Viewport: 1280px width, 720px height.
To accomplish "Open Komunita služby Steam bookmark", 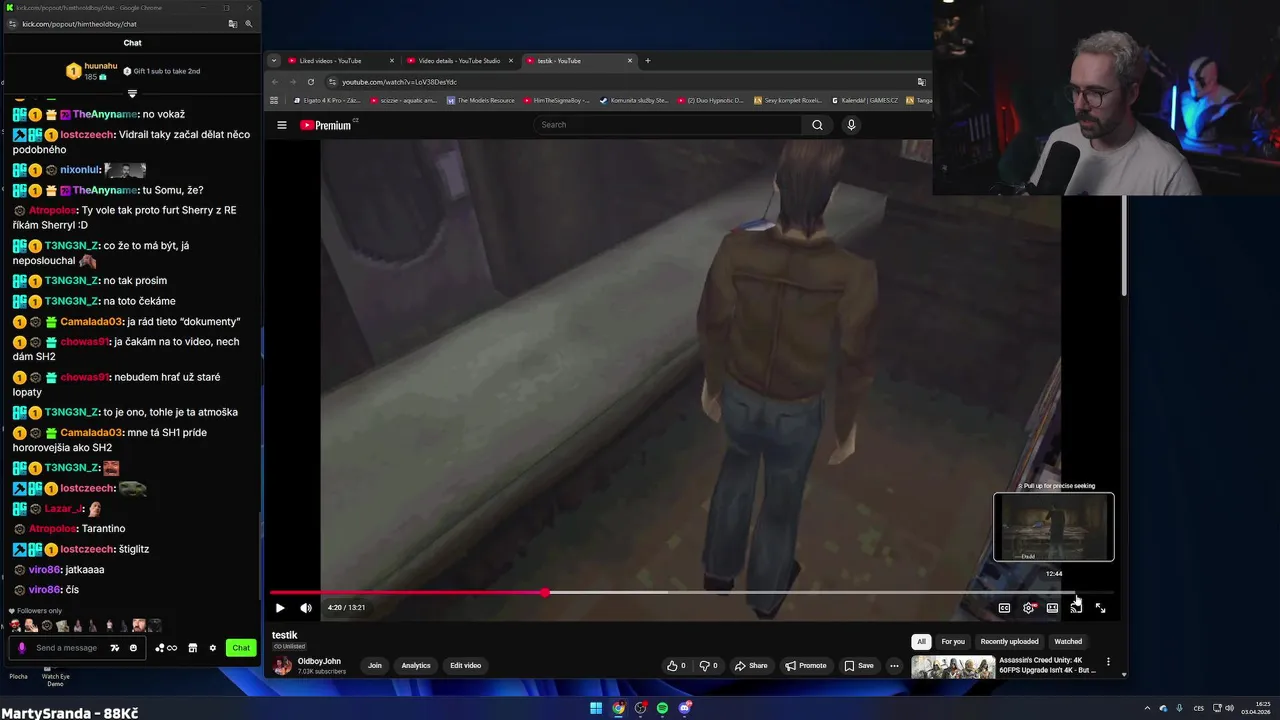I will [634, 100].
